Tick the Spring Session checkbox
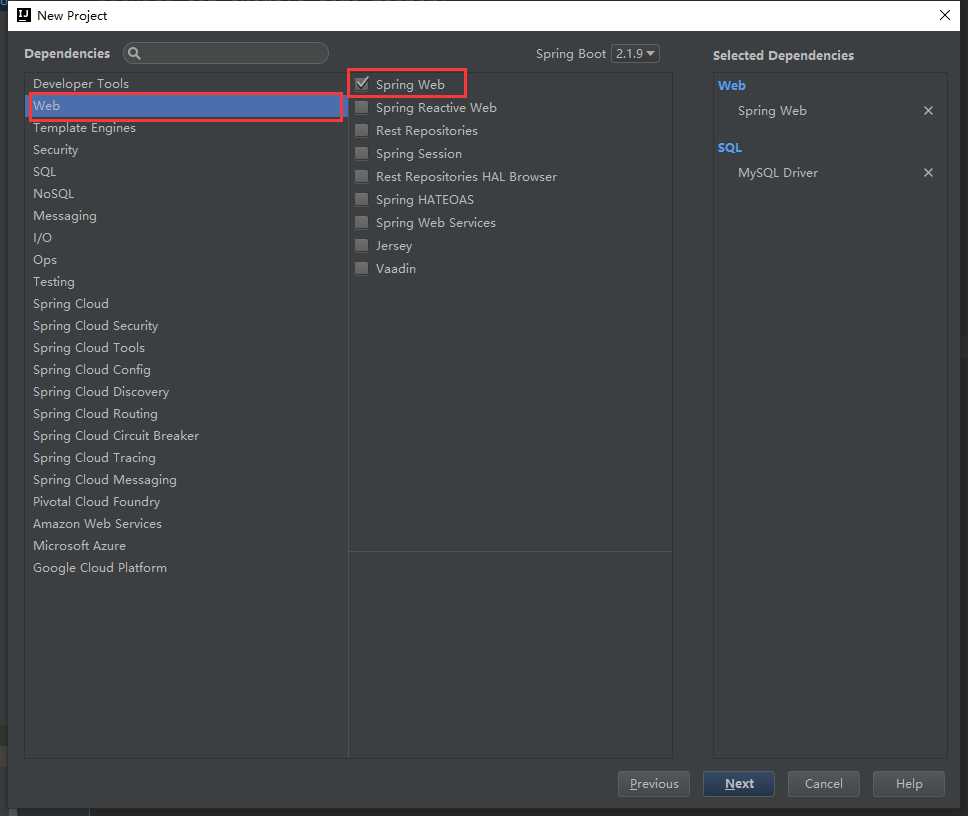The height and width of the screenshot is (816, 968). pos(362,153)
